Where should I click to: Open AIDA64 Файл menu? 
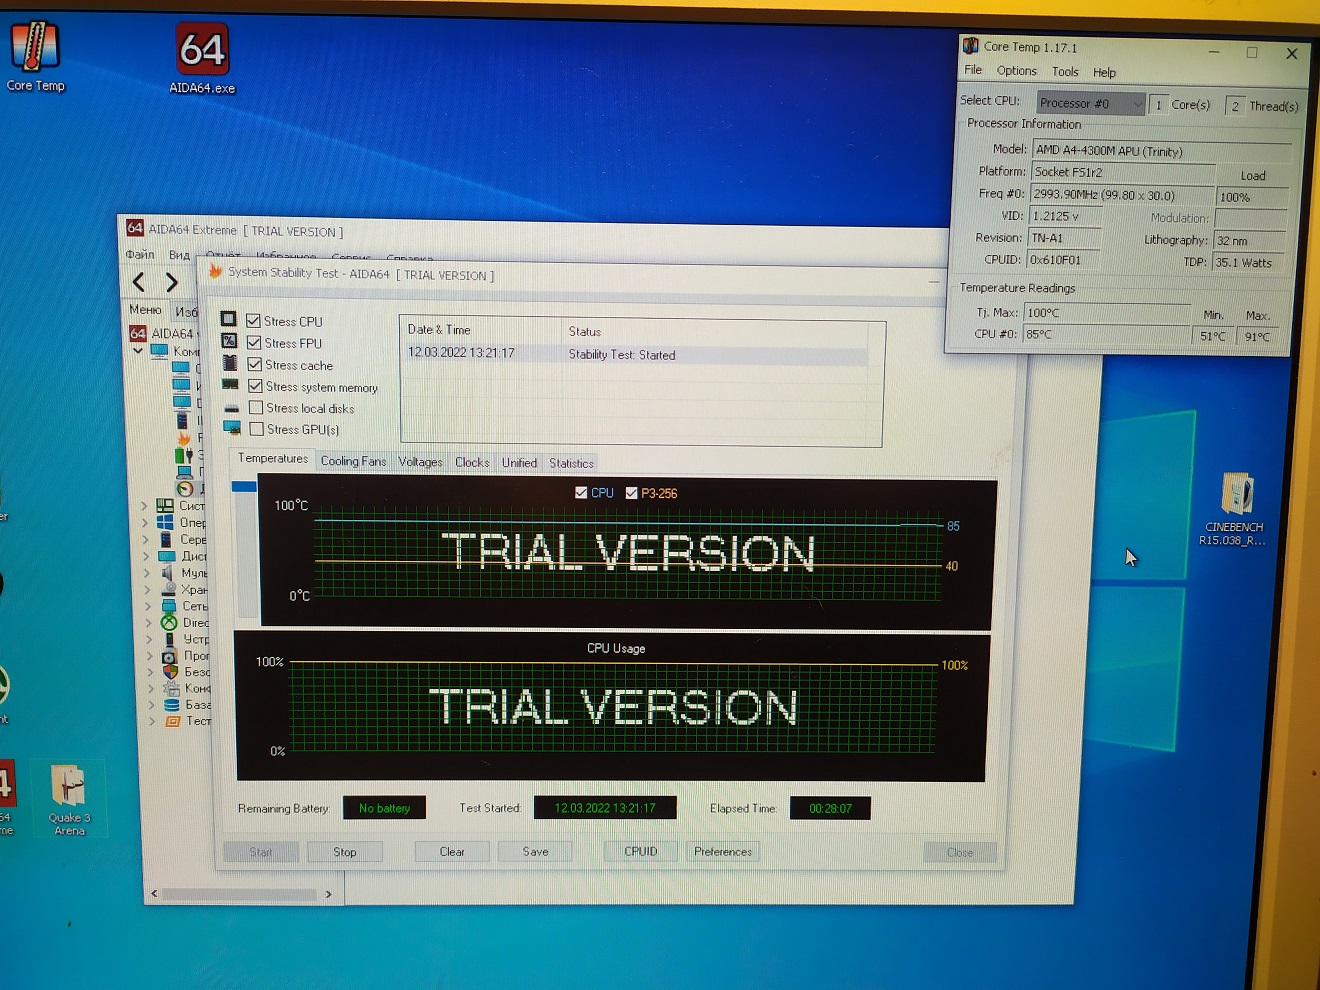tap(140, 254)
